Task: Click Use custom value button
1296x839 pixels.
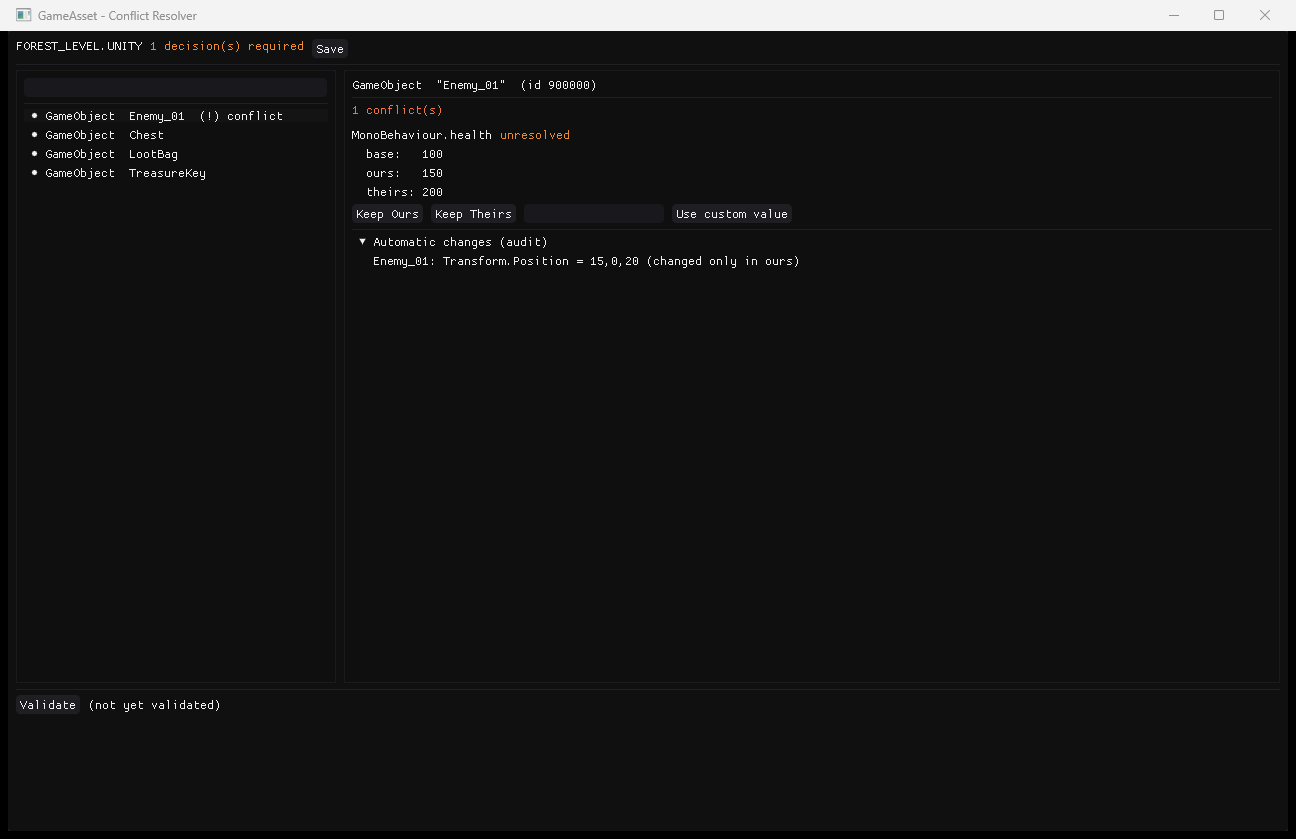Action: tap(732, 214)
